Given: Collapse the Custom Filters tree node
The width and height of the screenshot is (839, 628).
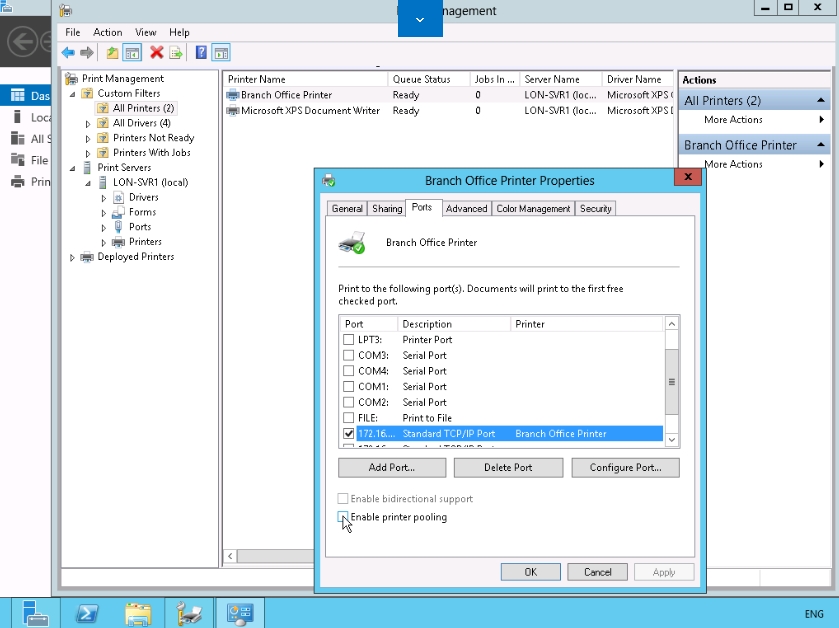Looking at the screenshot, I should 73,94.
